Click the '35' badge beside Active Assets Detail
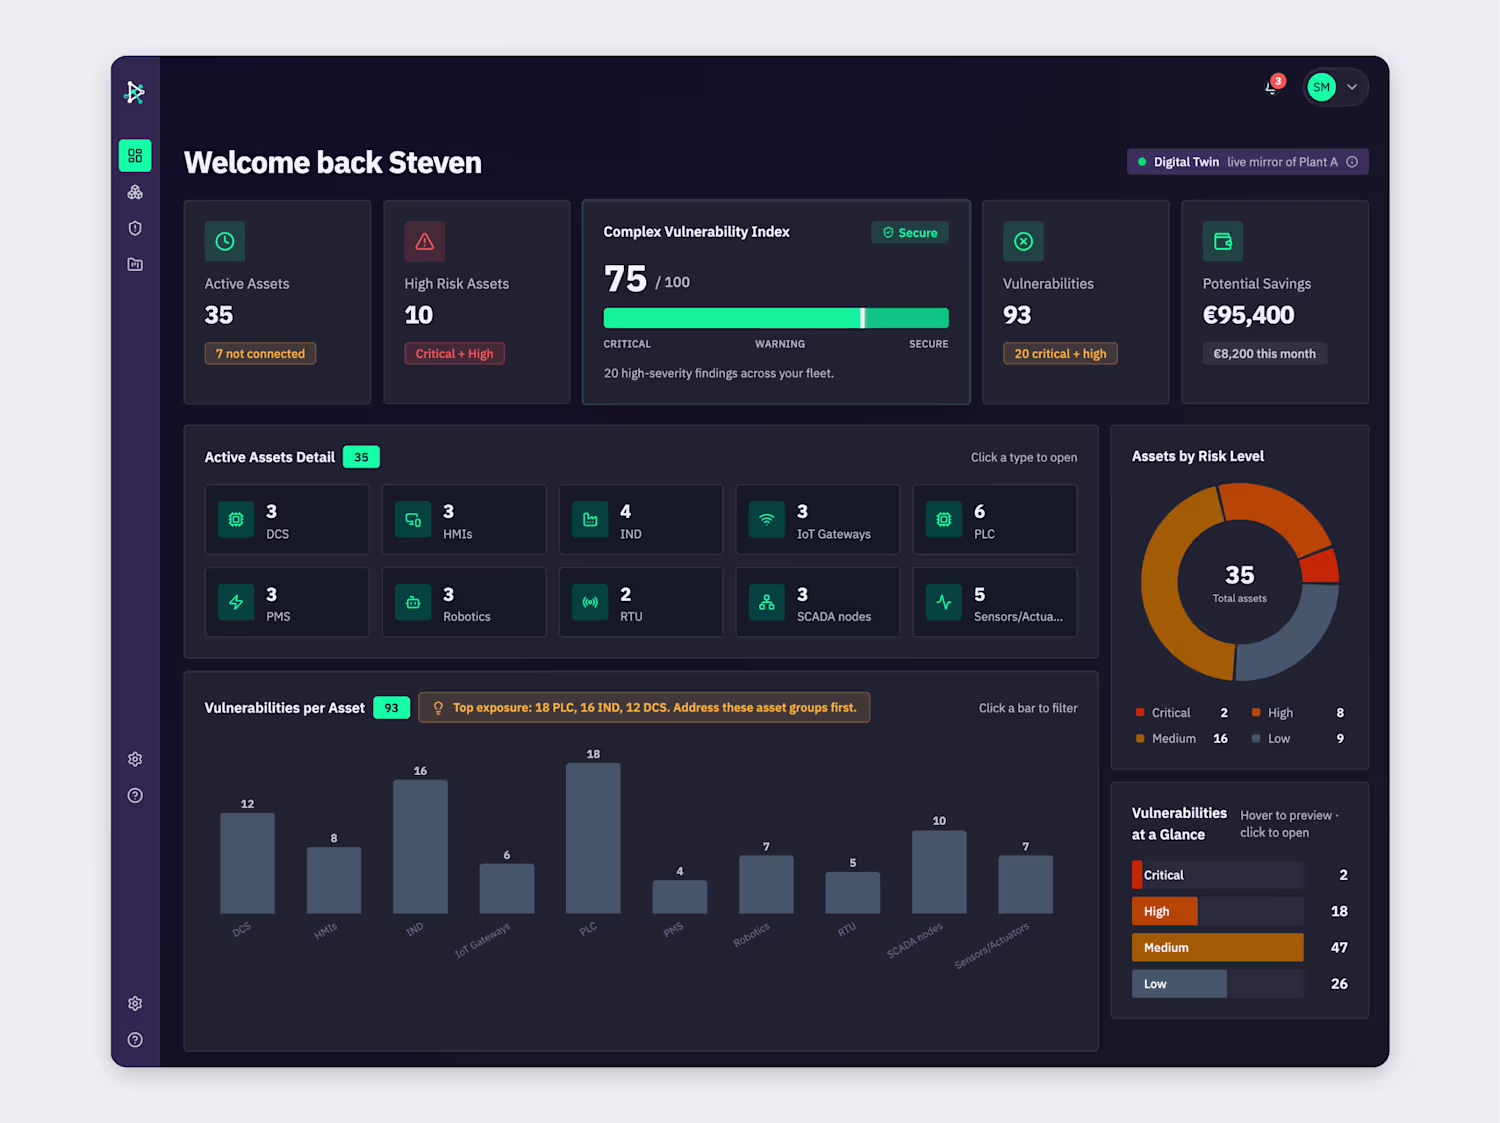Image resolution: width=1500 pixels, height=1123 pixels. coord(361,457)
